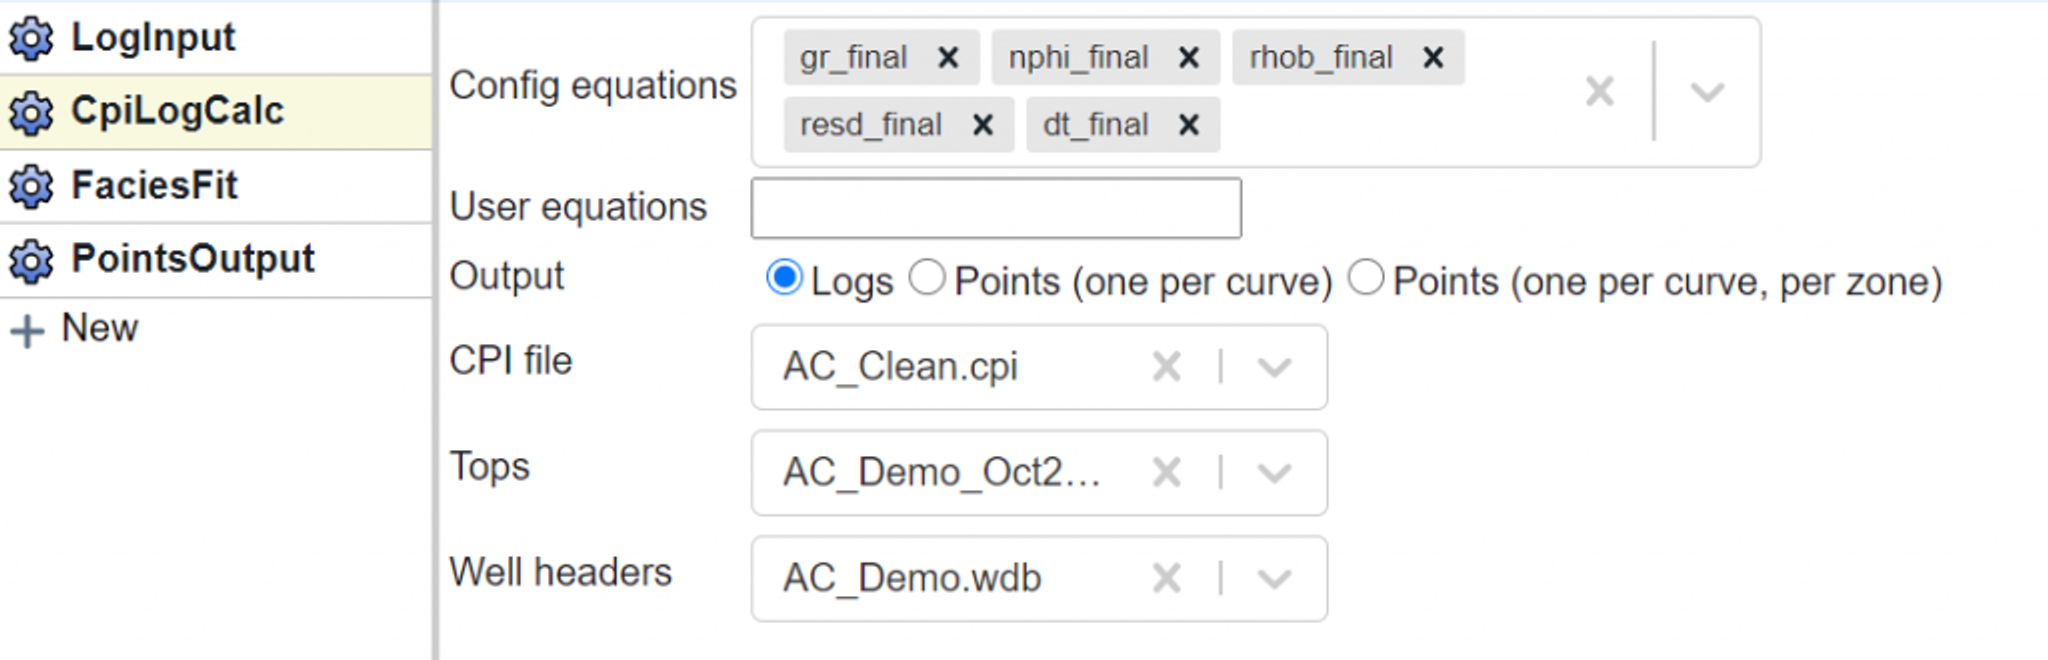Open the CPI file dropdown

1274,367
